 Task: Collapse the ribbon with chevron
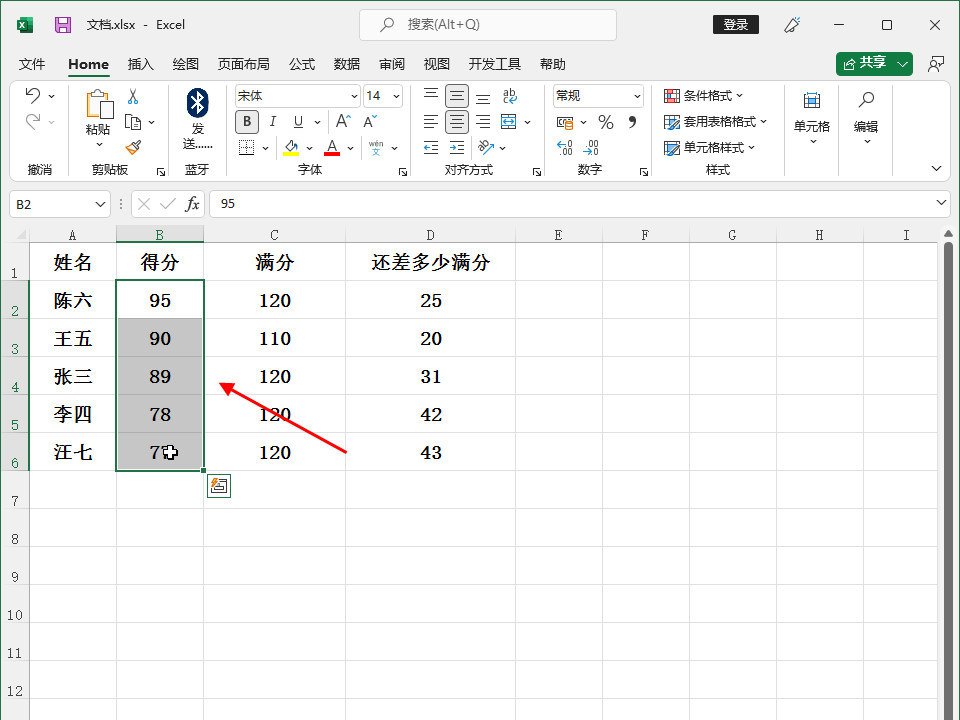point(936,168)
